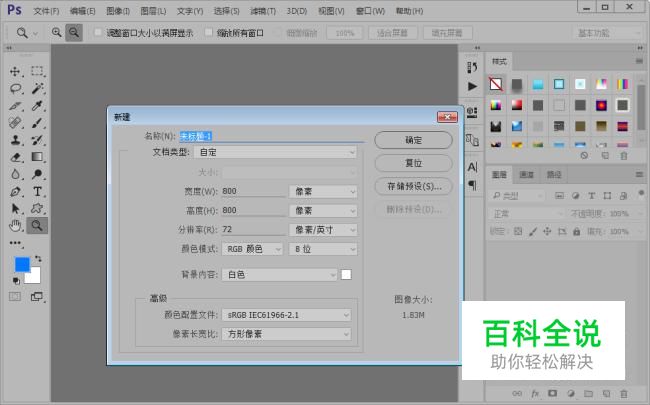Select the Magic Wand tool
The width and height of the screenshot is (650, 405).
(37, 88)
